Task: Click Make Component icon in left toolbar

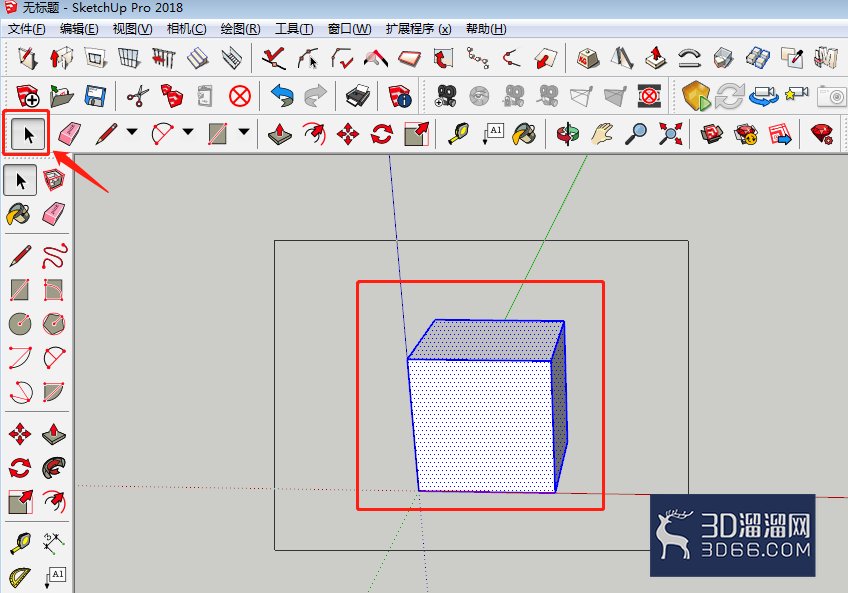Action: pyautogui.click(x=54, y=180)
